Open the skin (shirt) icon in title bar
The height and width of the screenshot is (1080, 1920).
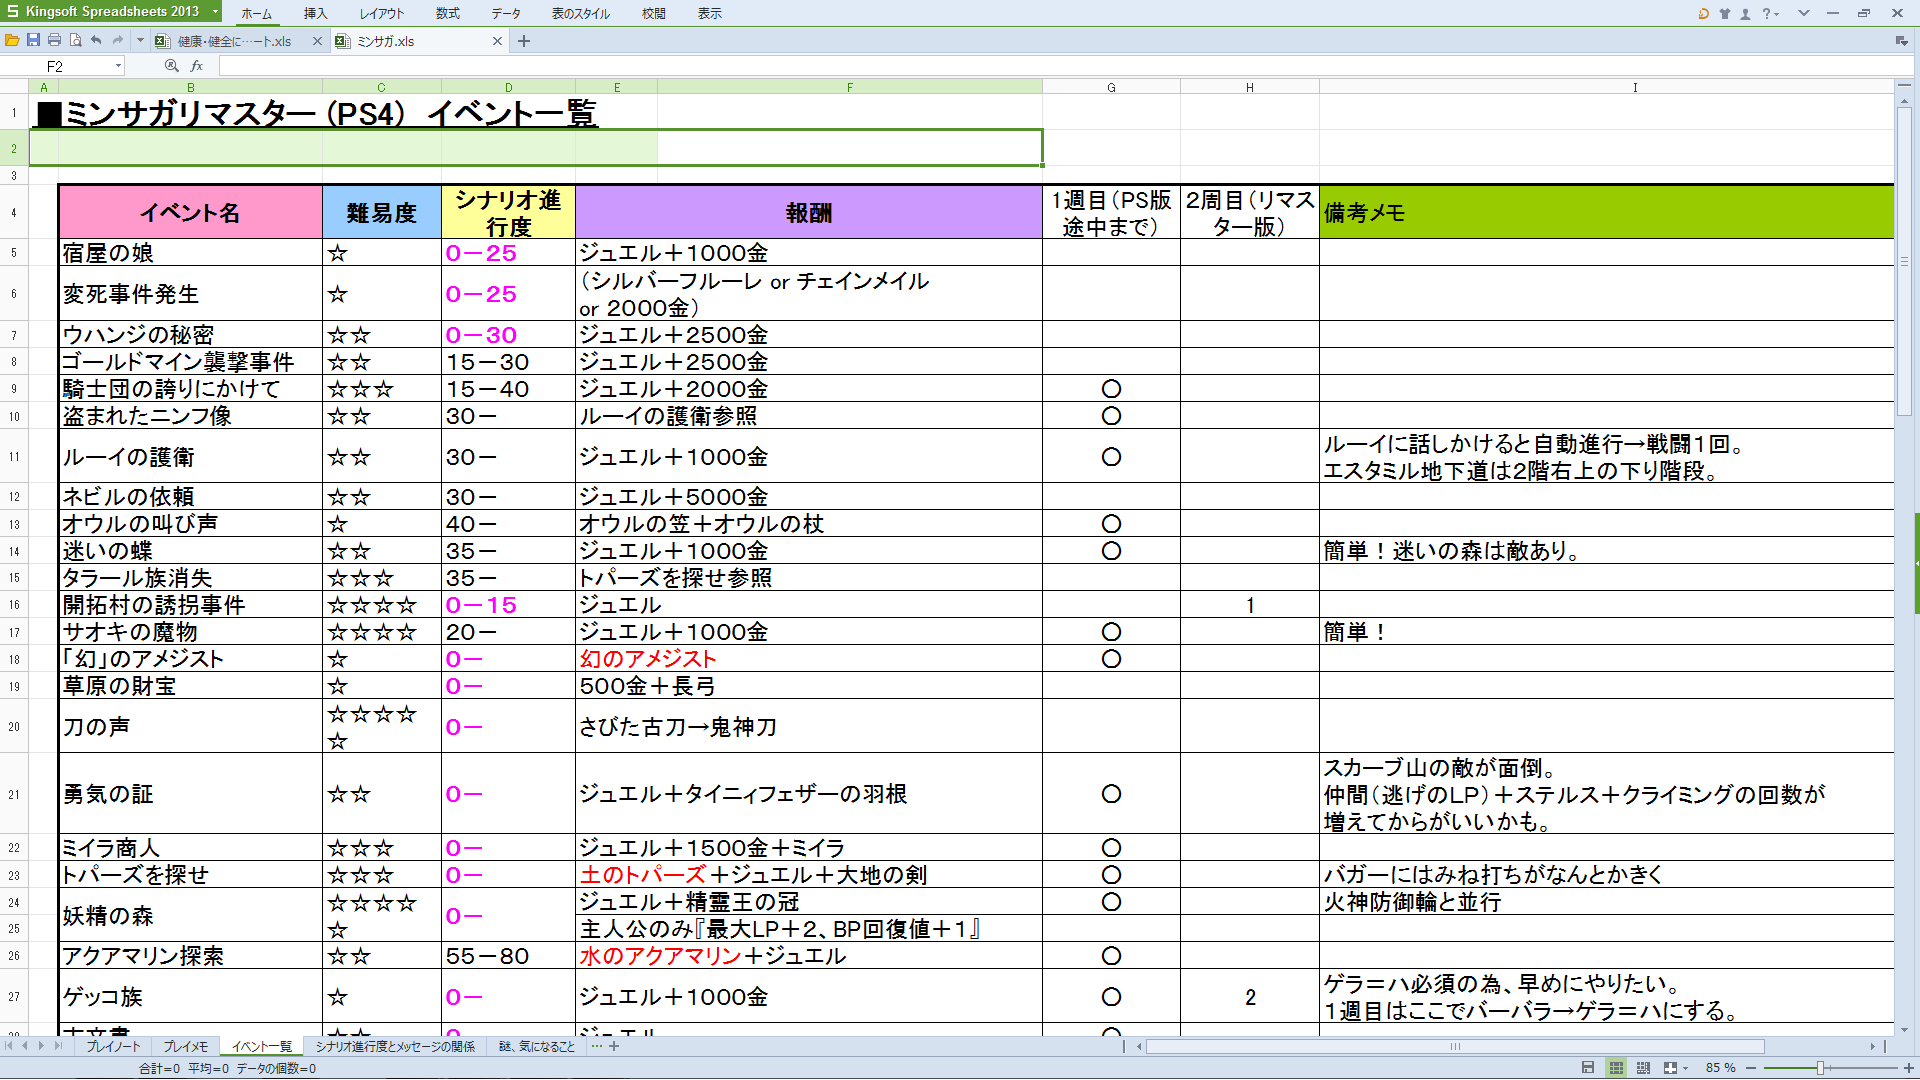pos(1725,13)
